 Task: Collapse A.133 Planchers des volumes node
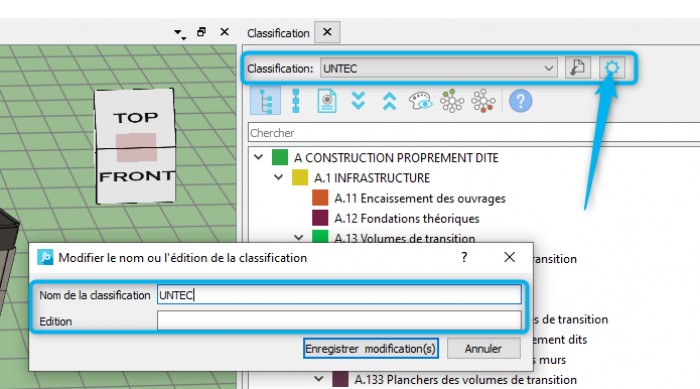(319, 379)
